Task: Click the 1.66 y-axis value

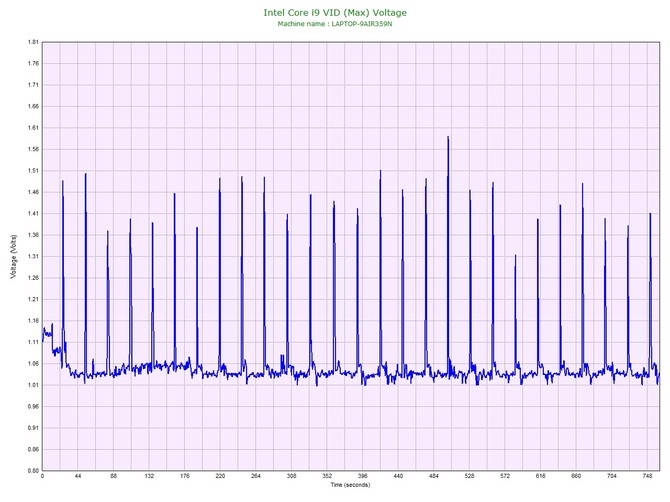Action: click(33, 106)
